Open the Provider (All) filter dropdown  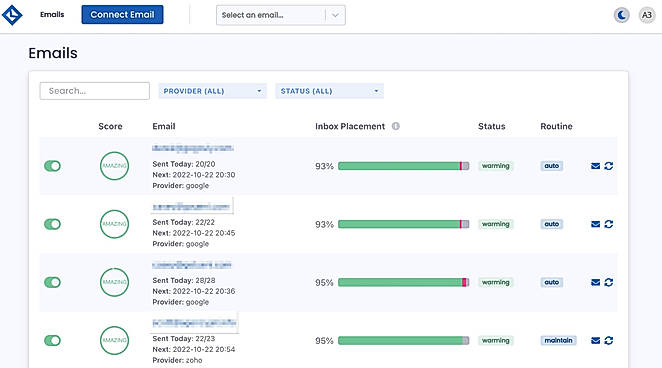(212, 91)
